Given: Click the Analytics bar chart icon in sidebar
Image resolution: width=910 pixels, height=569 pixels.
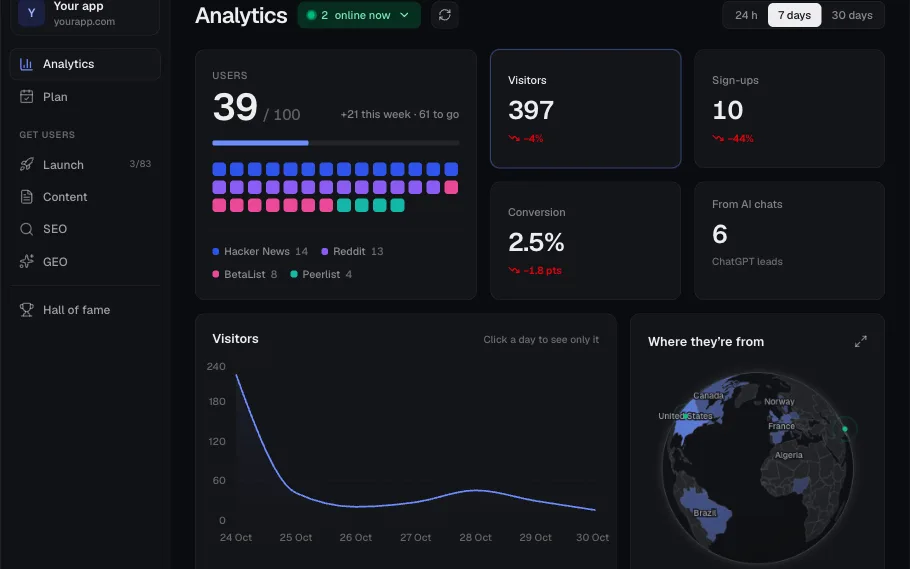Looking at the screenshot, I should pos(26,64).
